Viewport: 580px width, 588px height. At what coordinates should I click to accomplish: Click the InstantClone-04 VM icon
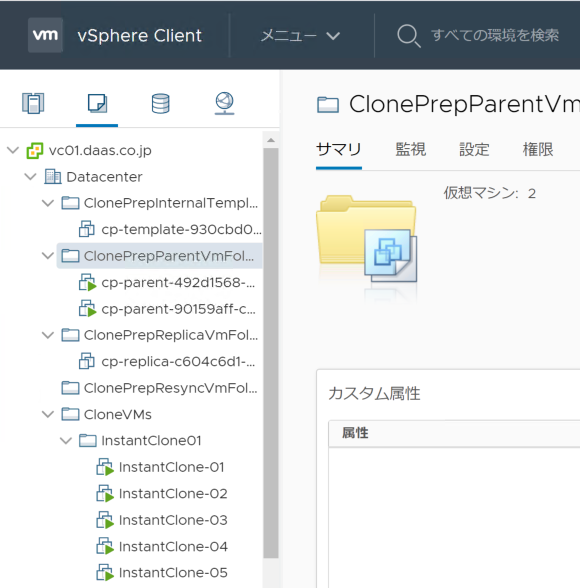coord(105,546)
